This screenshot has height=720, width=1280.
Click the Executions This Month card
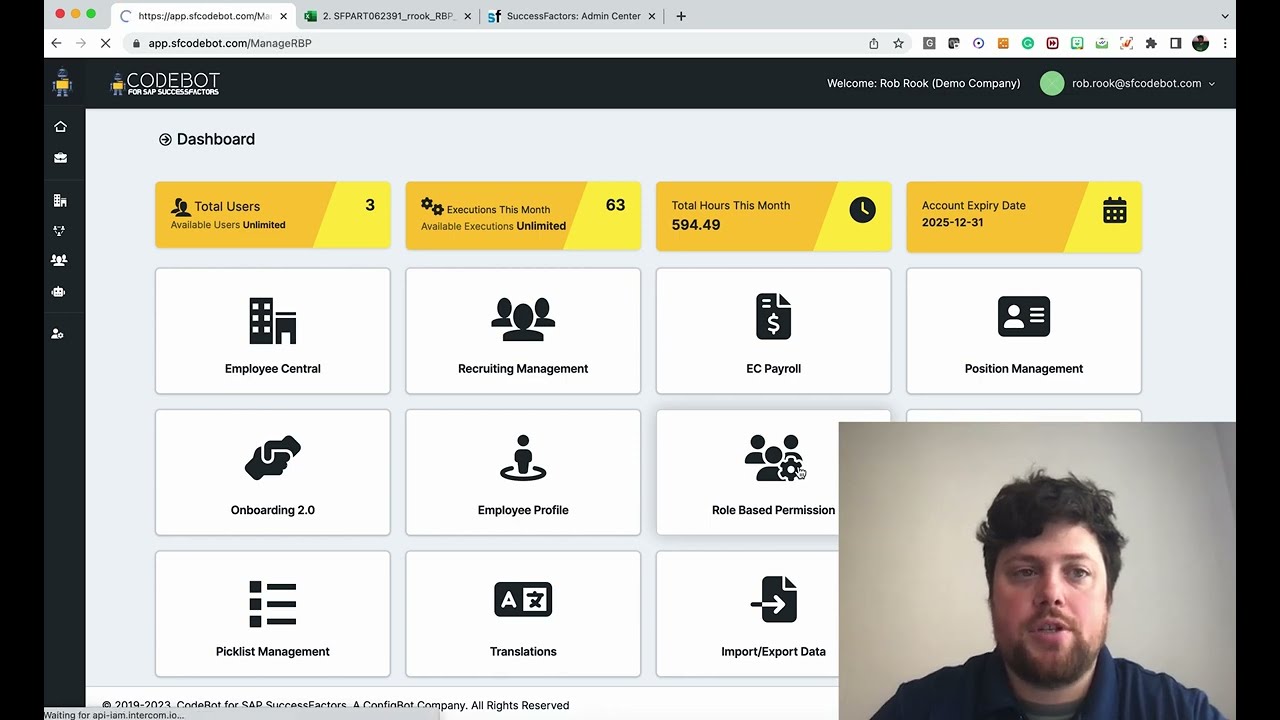[523, 215]
